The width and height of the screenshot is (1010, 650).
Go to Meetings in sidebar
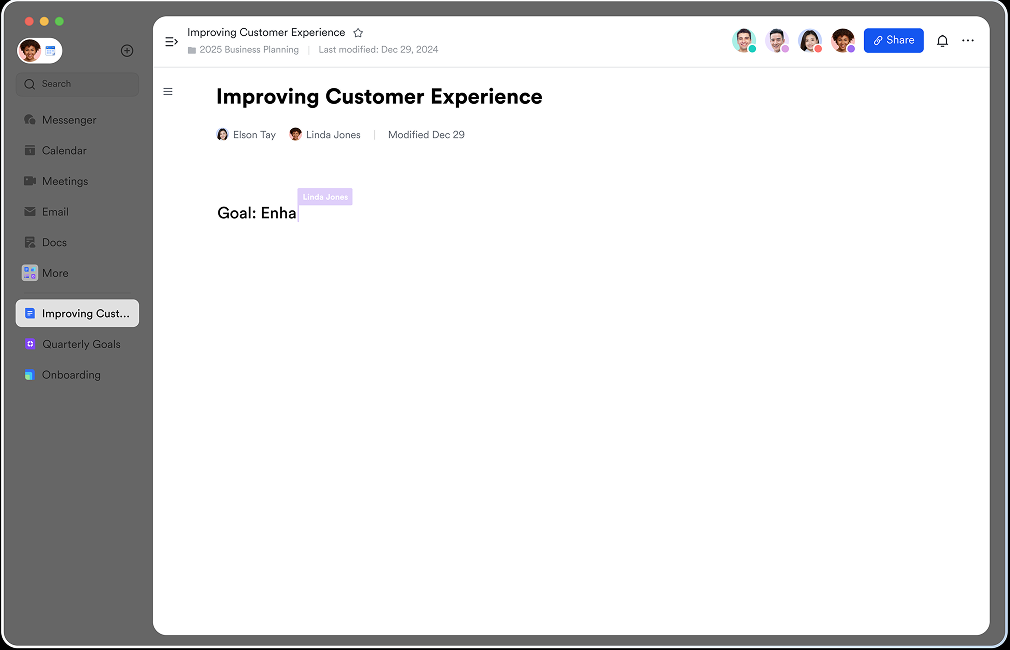pyautogui.click(x=65, y=181)
